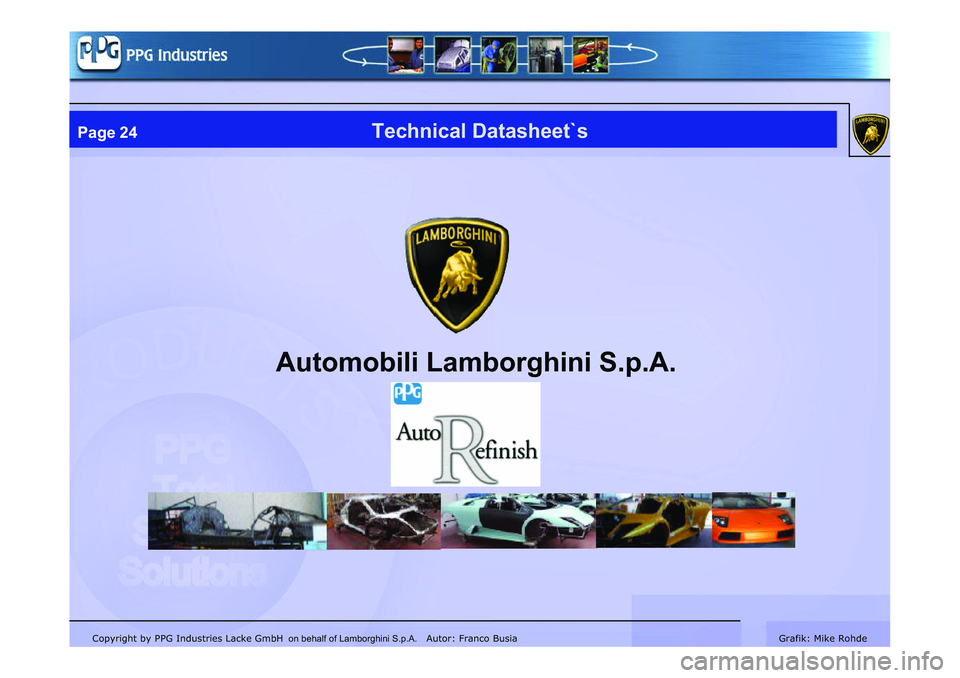The width and height of the screenshot is (960, 678).
Task: Click the small blue PPG badge above Auto Refinish
Action: 407,393
